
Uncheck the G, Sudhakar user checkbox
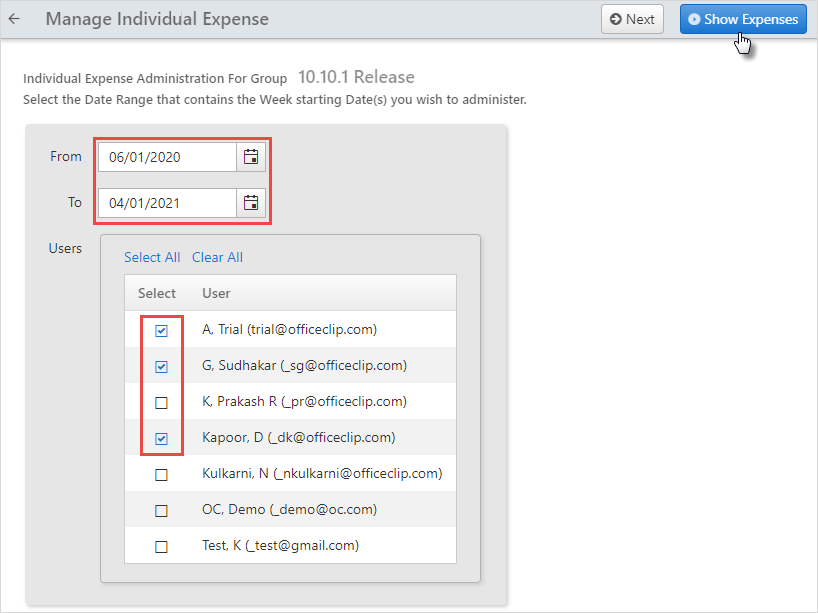tap(161, 367)
